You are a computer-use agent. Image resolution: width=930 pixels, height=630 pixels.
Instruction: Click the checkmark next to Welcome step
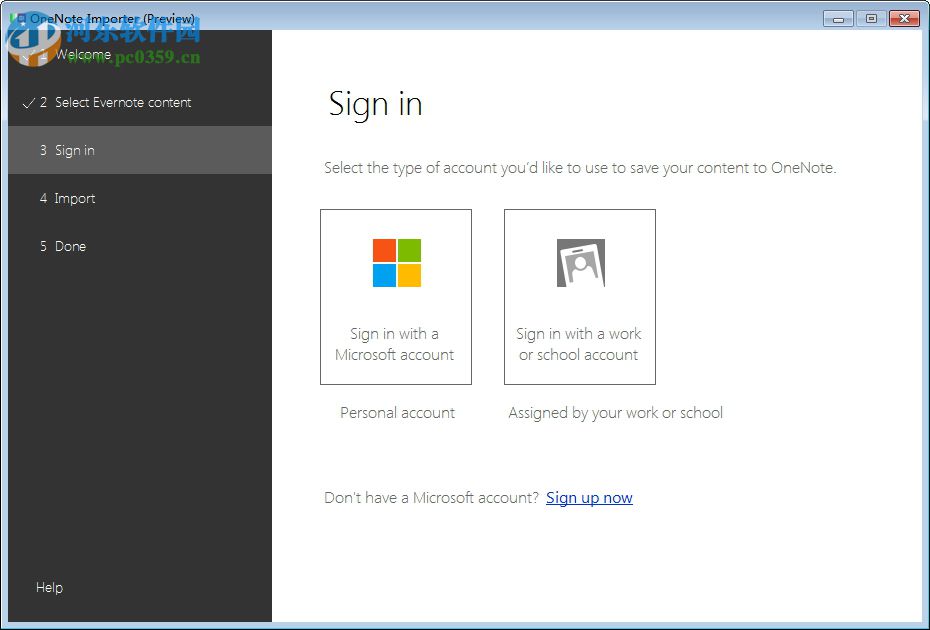(28, 54)
